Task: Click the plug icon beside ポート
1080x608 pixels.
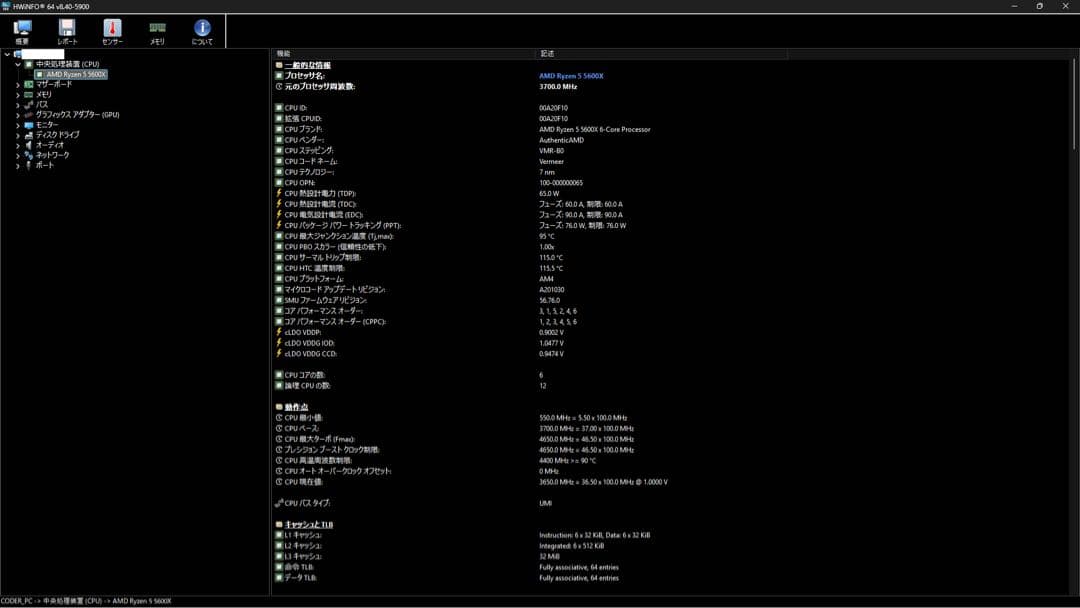Action: [28, 165]
